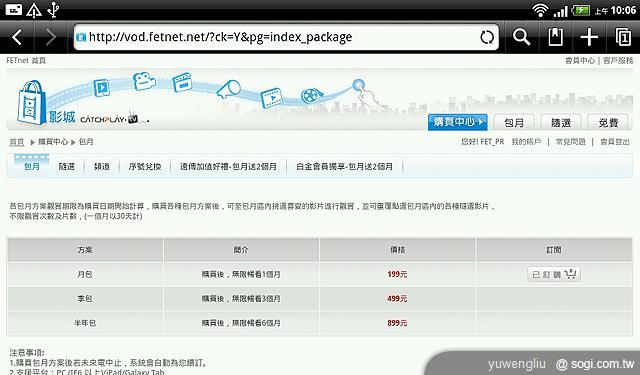
Task: Reload the page with the refresh icon
Action: [487, 37]
